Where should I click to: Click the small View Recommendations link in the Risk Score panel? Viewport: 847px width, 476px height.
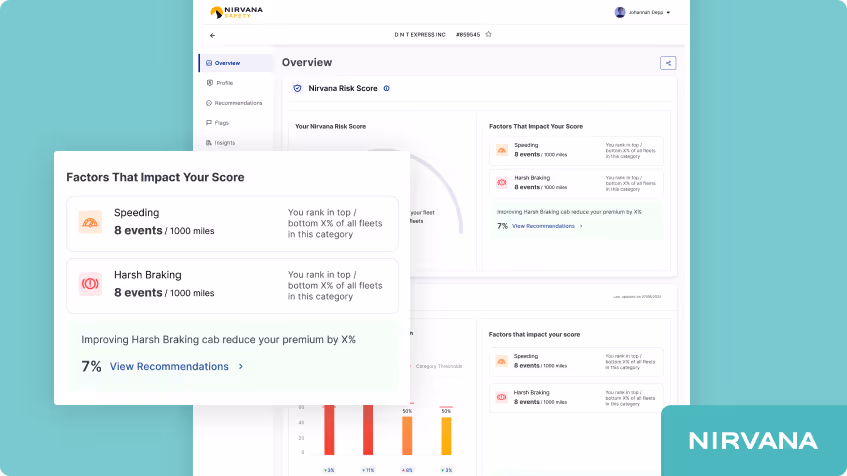[x=543, y=226]
